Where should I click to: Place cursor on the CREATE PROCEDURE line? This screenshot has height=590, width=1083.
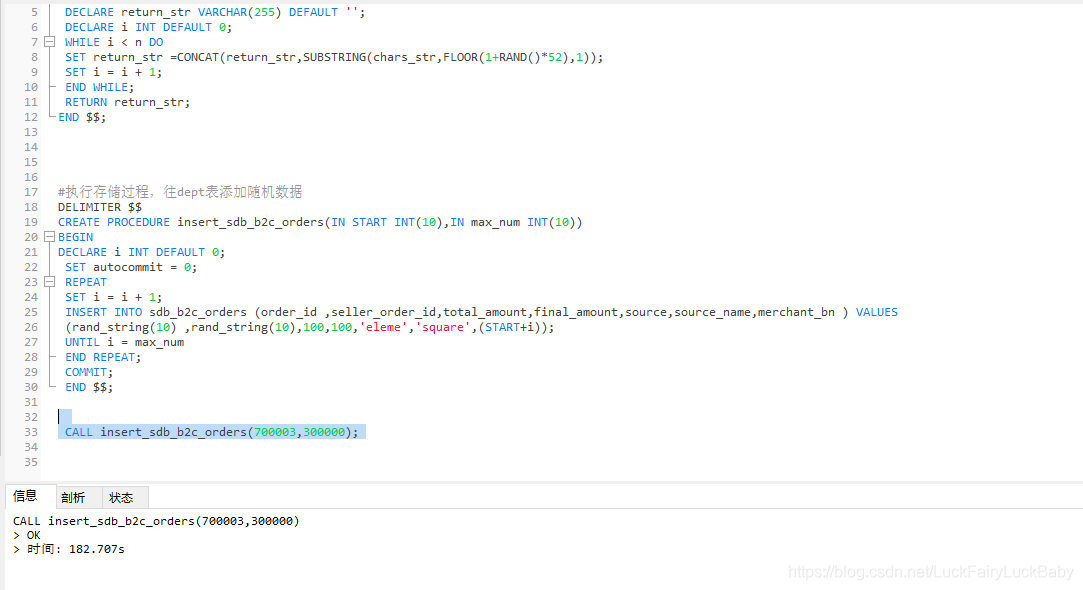(x=319, y=222)
